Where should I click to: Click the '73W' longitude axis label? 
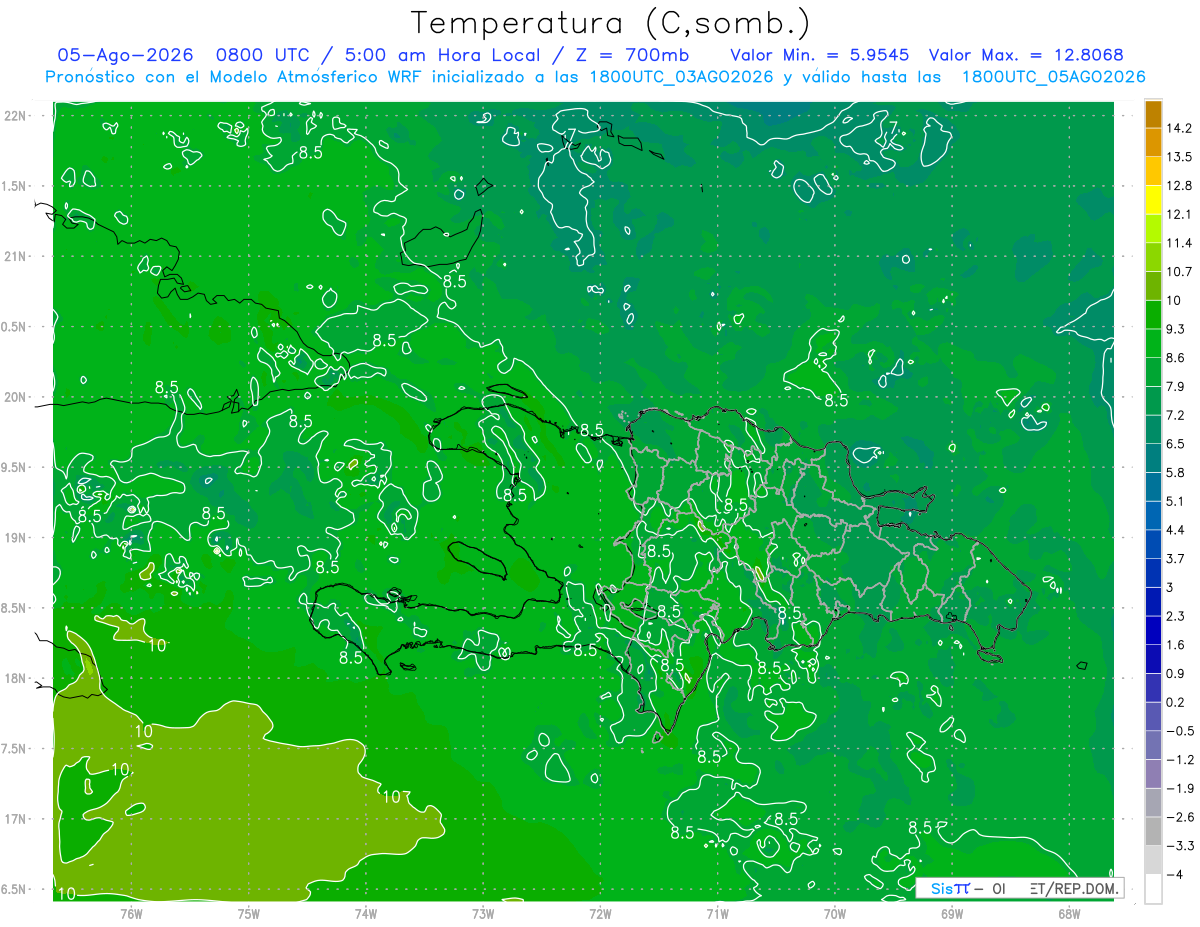tap(483, 914)
